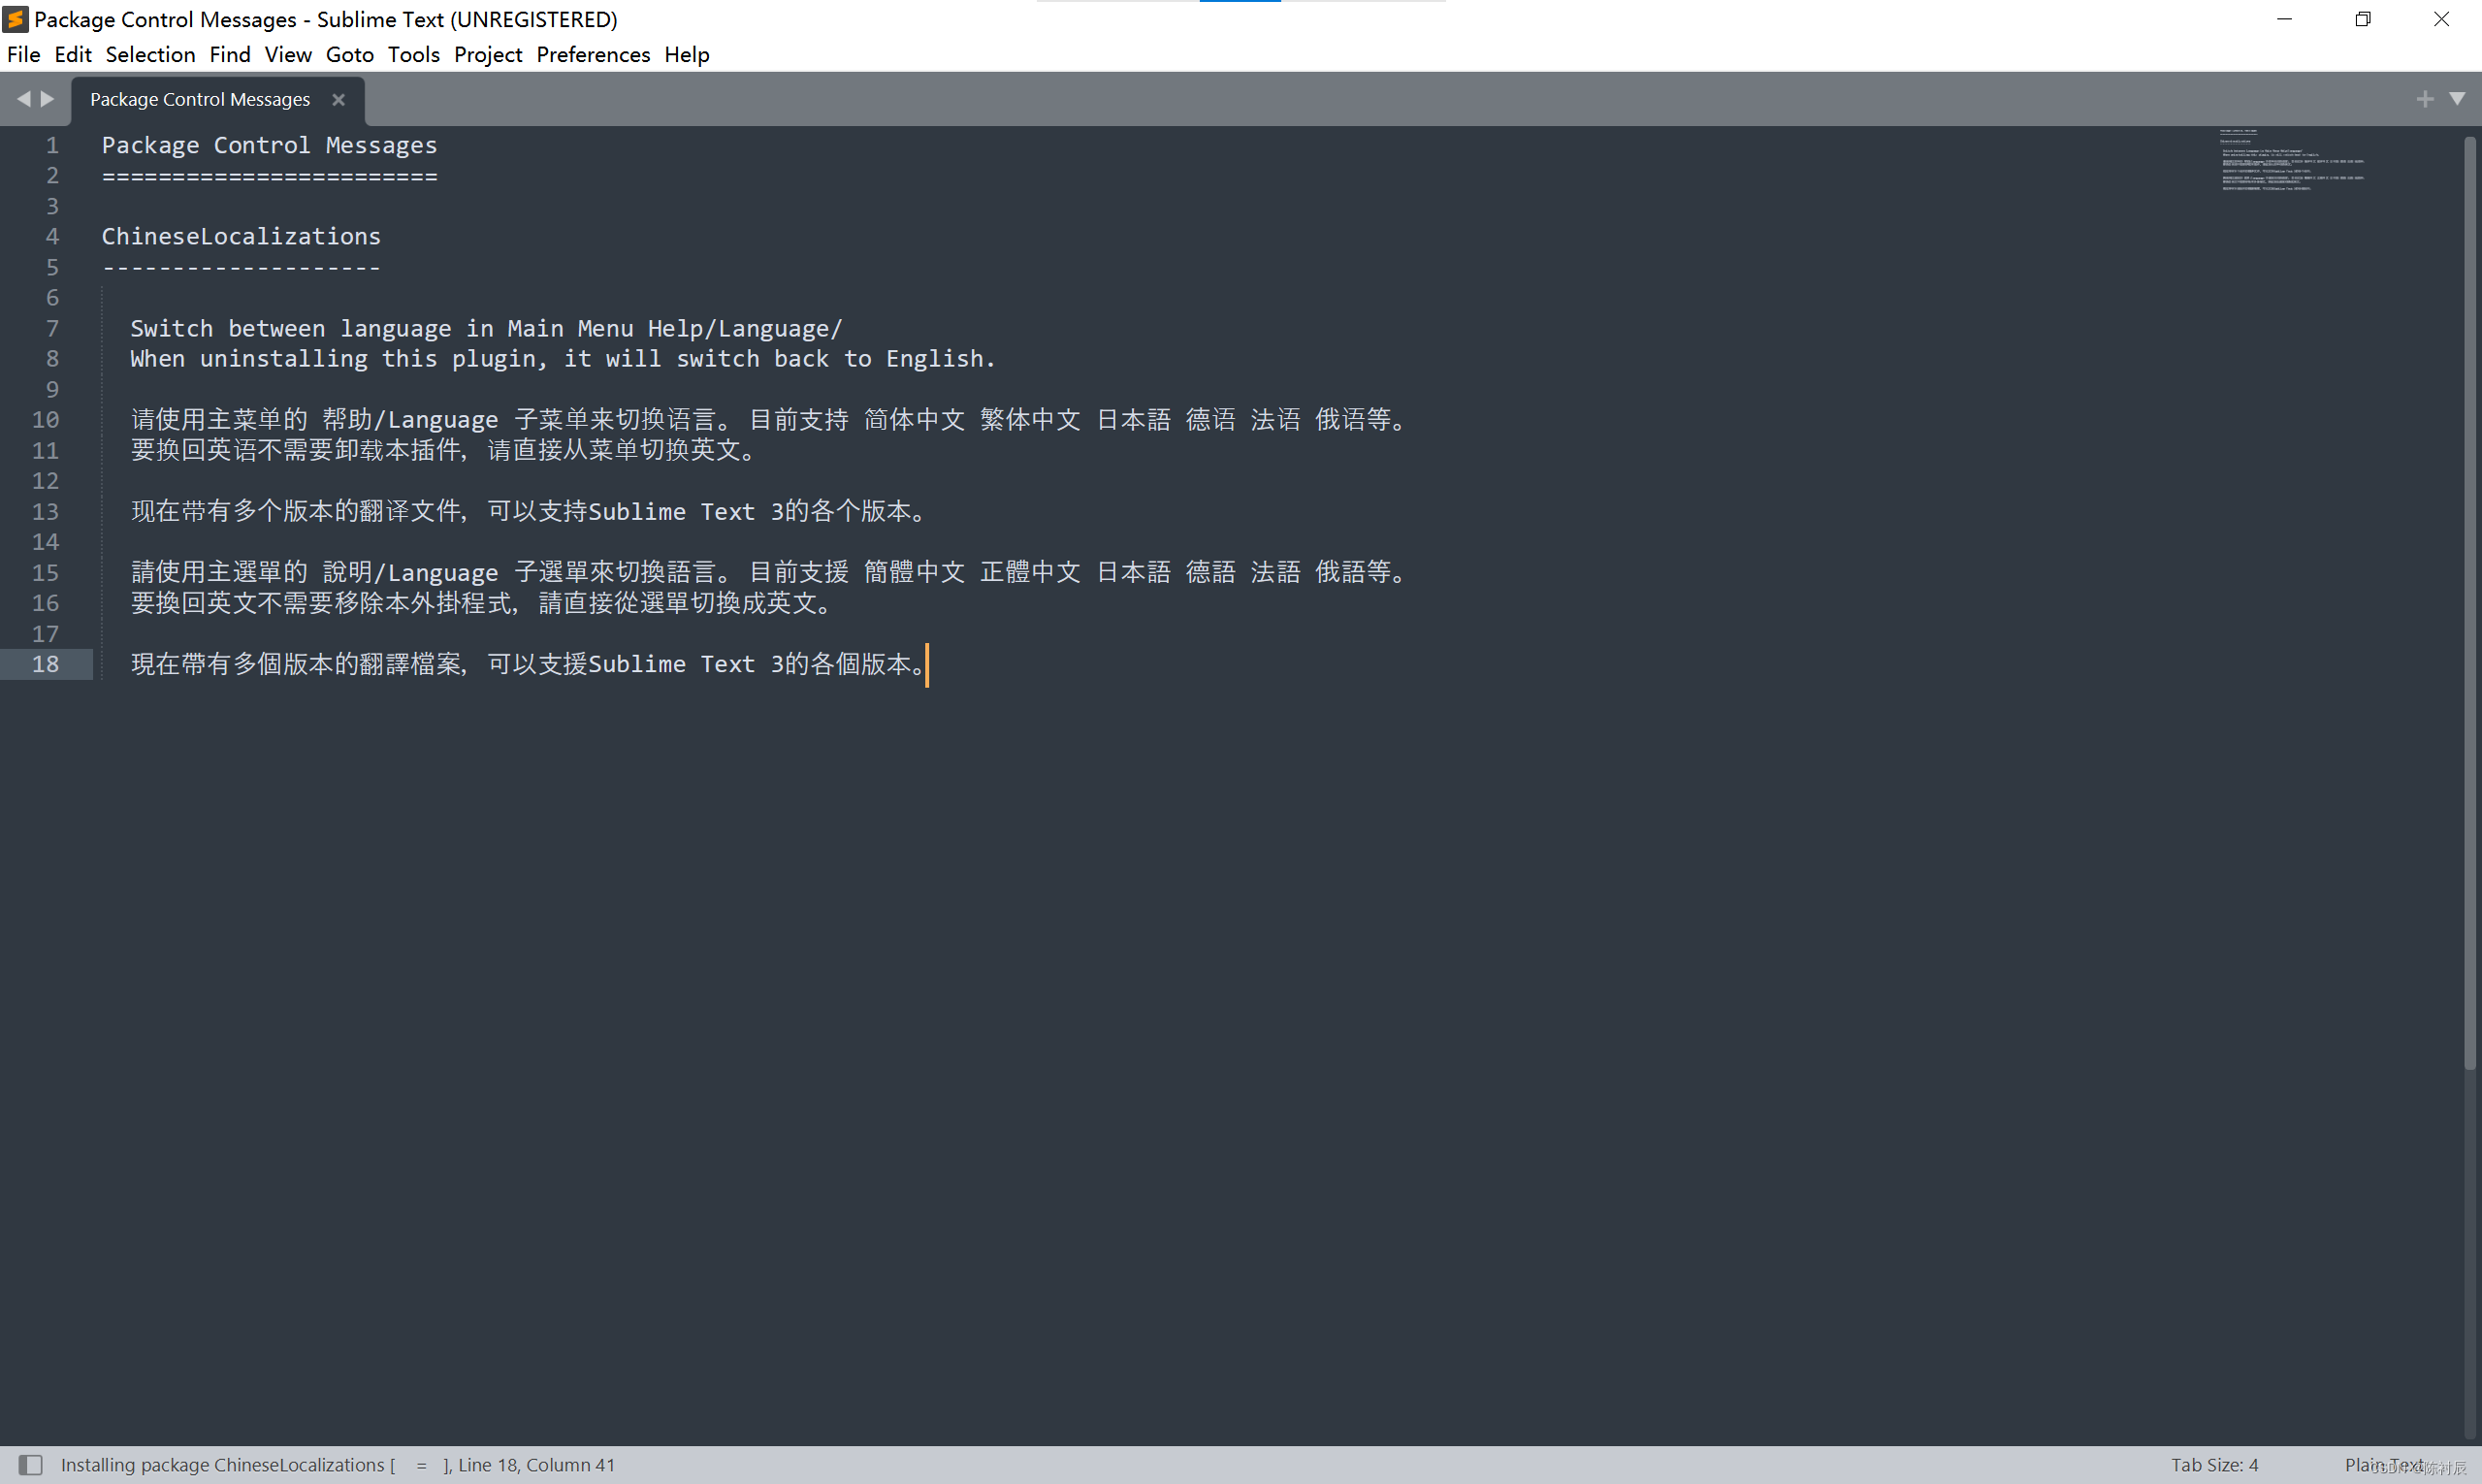The height and width of the screenshot is (1484, 2482).
Task: Restore down the window
Action: 2362,19
